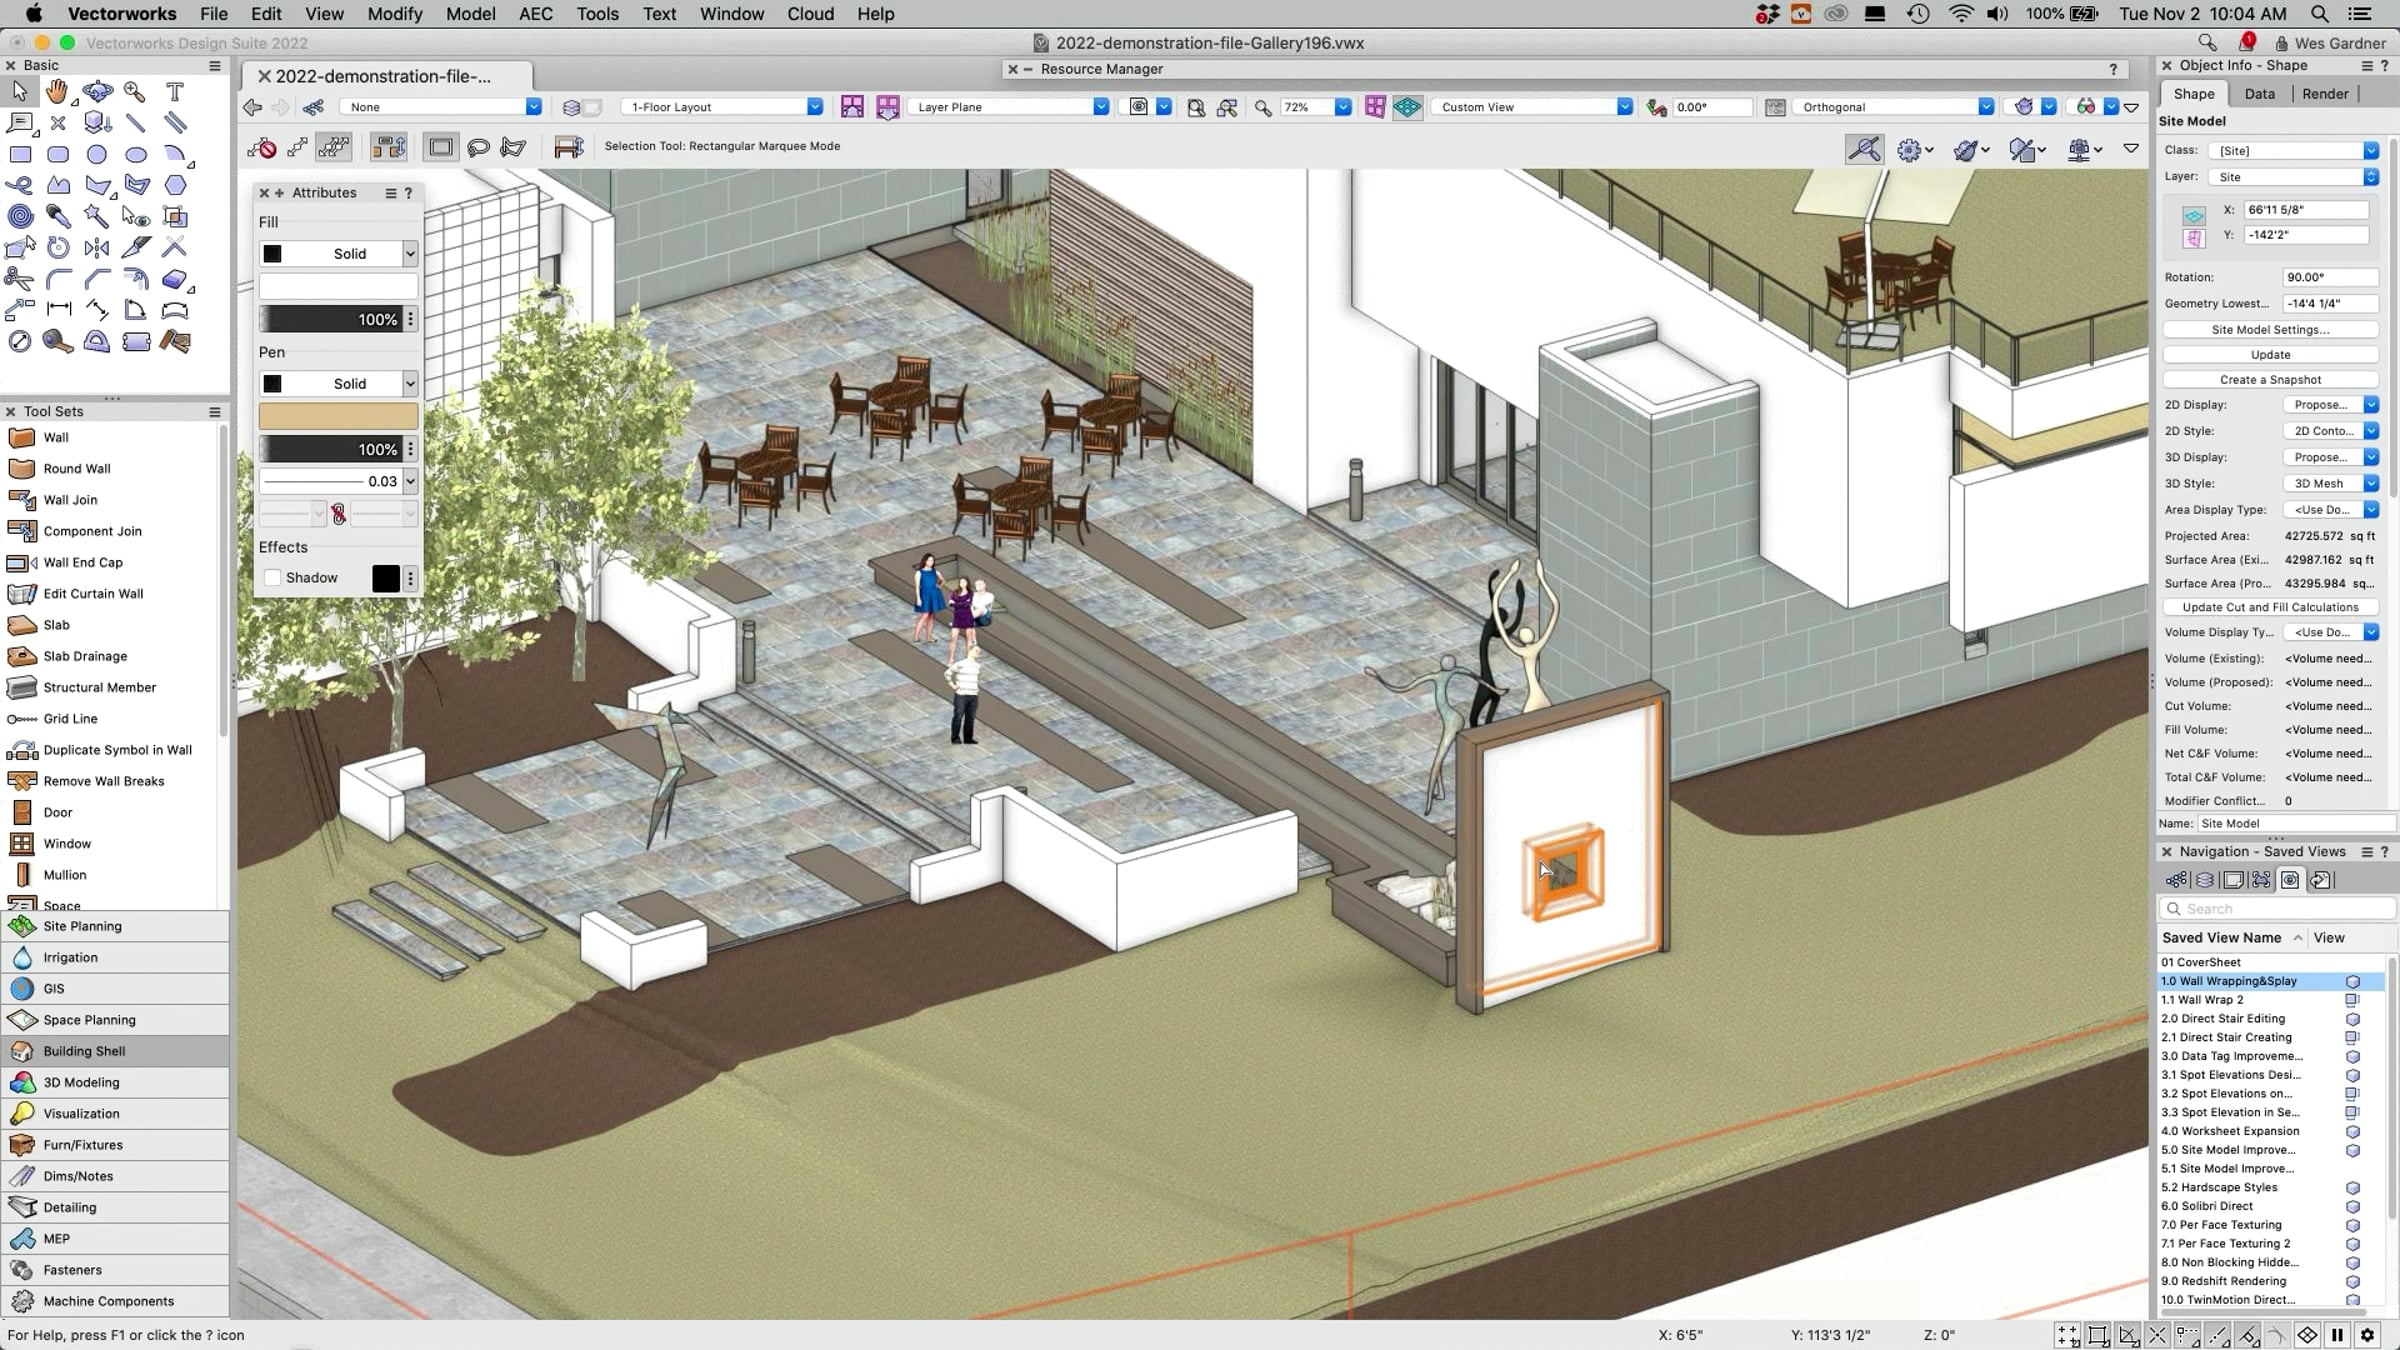2400x1350 pixels.
Task: Choose the Circle tool
Action: pos(97,155)
